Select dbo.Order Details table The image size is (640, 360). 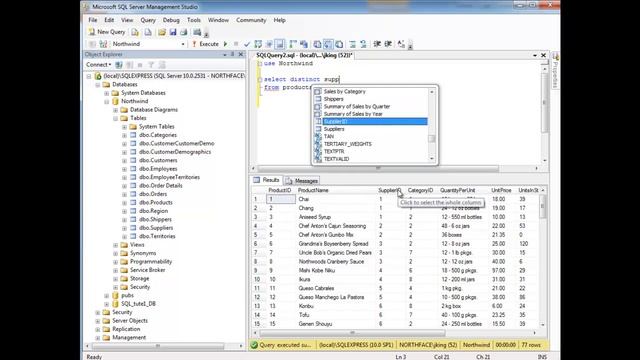coord(160,186)
